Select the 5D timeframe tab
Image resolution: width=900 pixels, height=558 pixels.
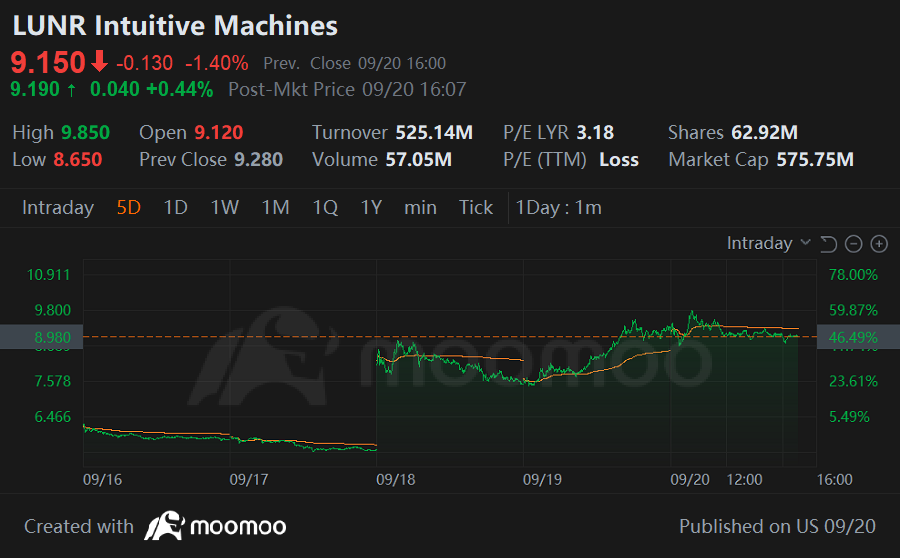point(129,207)
